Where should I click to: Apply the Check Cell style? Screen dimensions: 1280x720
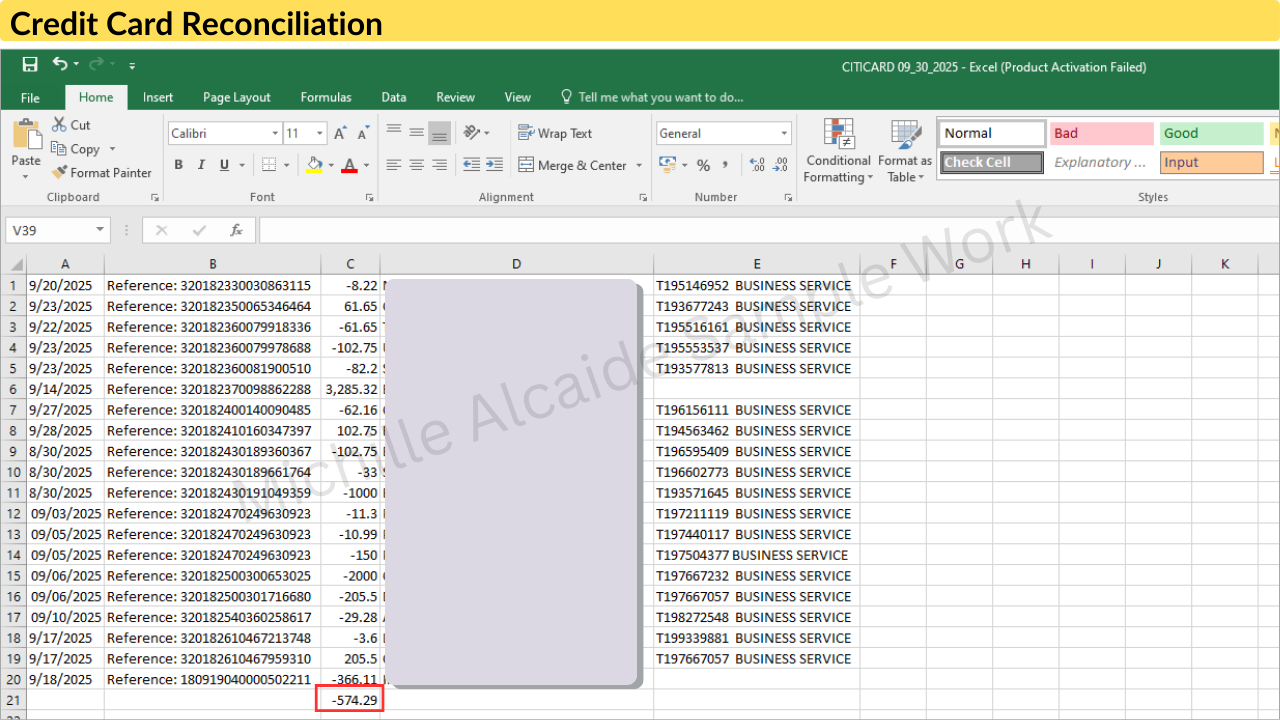[x=992, y=162]
